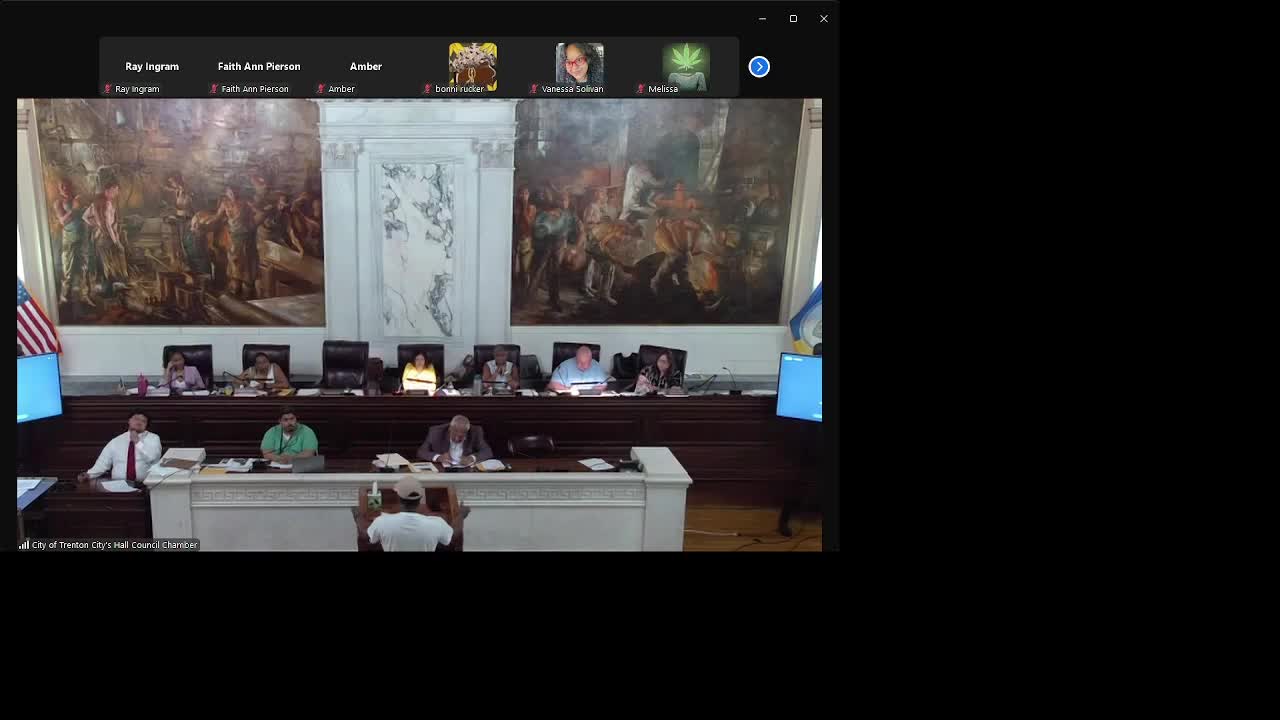1280x720 pixels.
Task: Minimize the meeting window
Action: (762, 18)
